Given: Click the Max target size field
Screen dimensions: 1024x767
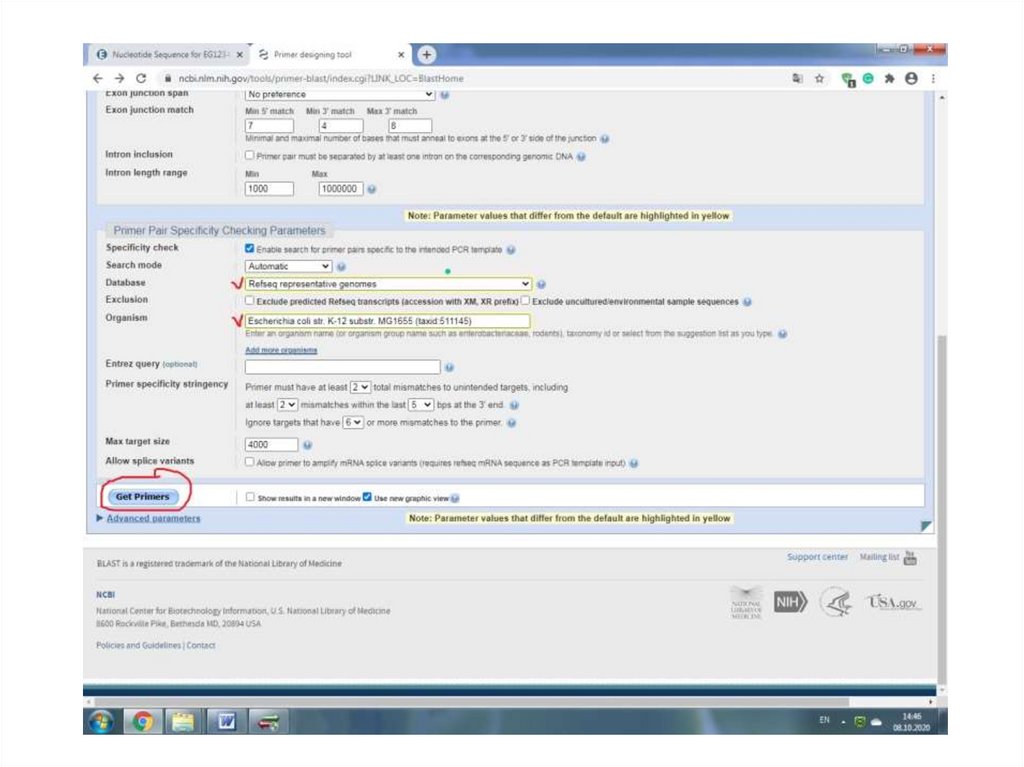Looking at the screenshot, I should 272,445.
